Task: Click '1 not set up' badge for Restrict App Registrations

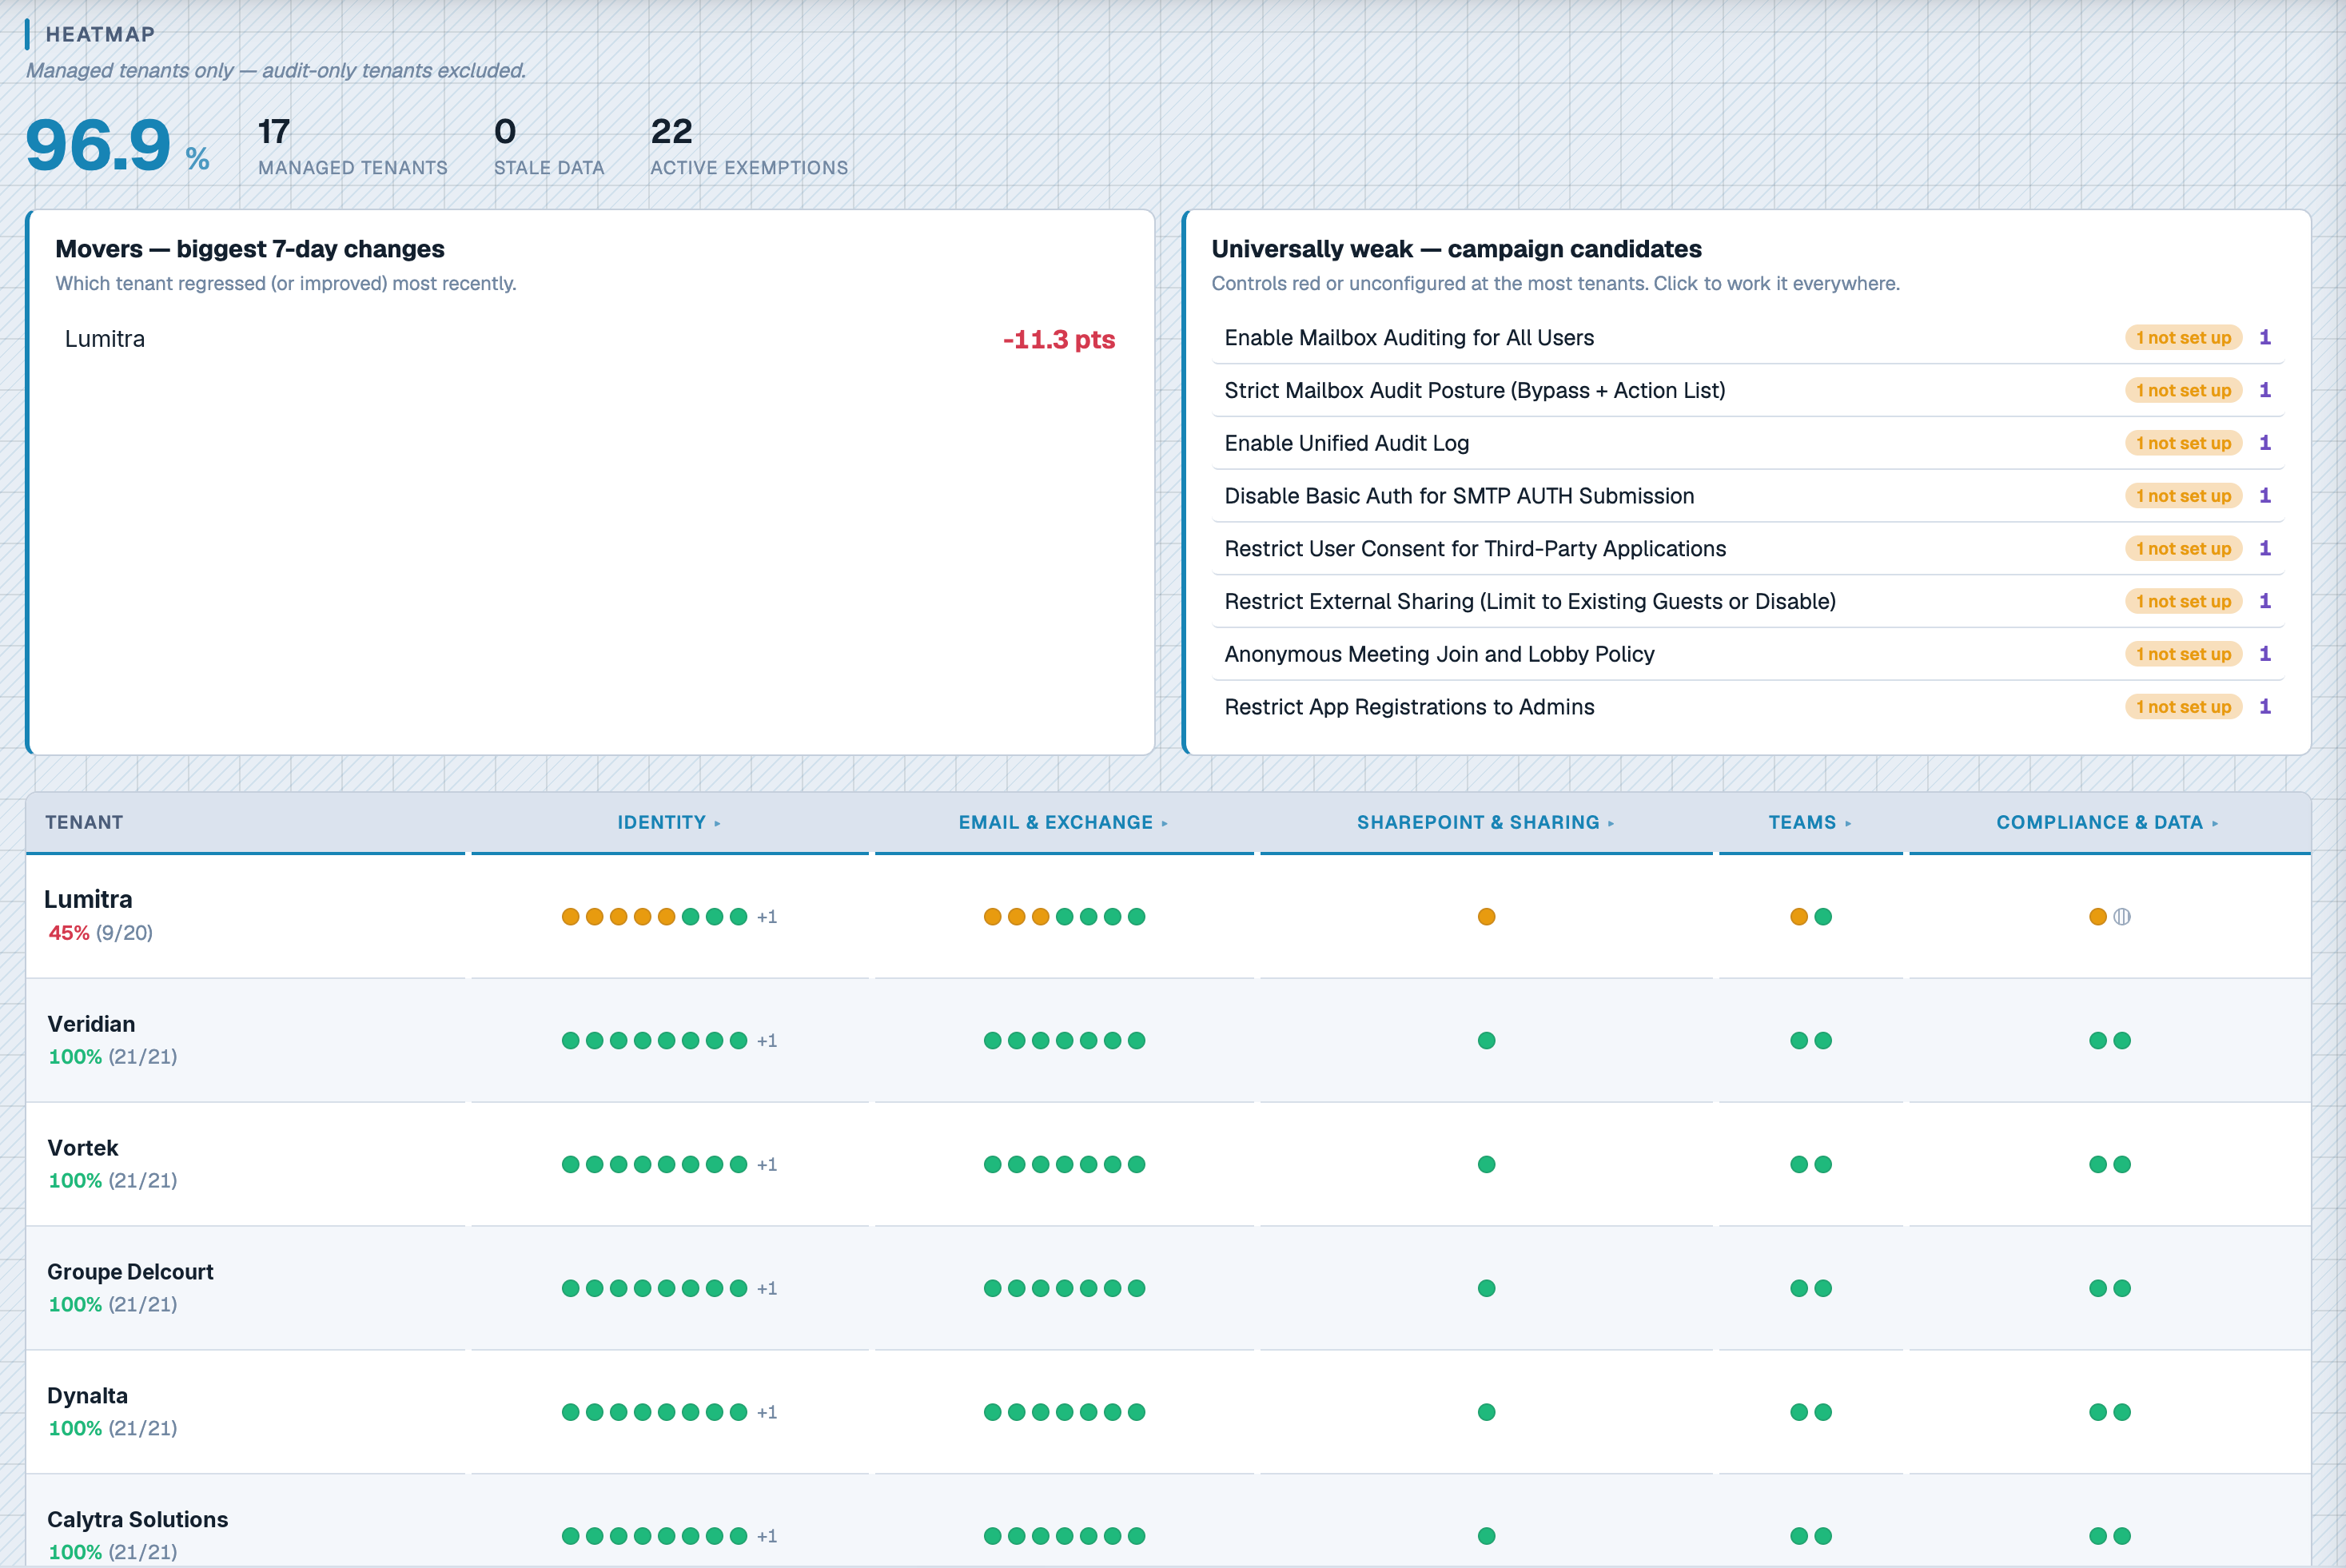Action: (2183, 707)
